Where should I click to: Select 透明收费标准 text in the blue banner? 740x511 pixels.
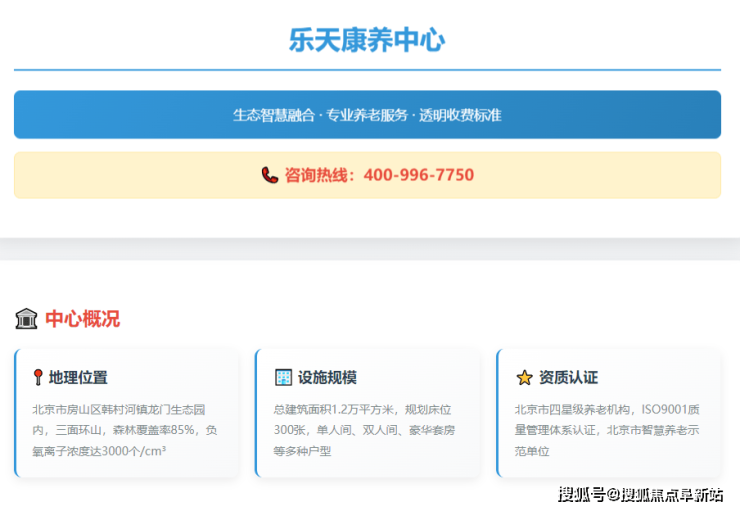(460, 115)
